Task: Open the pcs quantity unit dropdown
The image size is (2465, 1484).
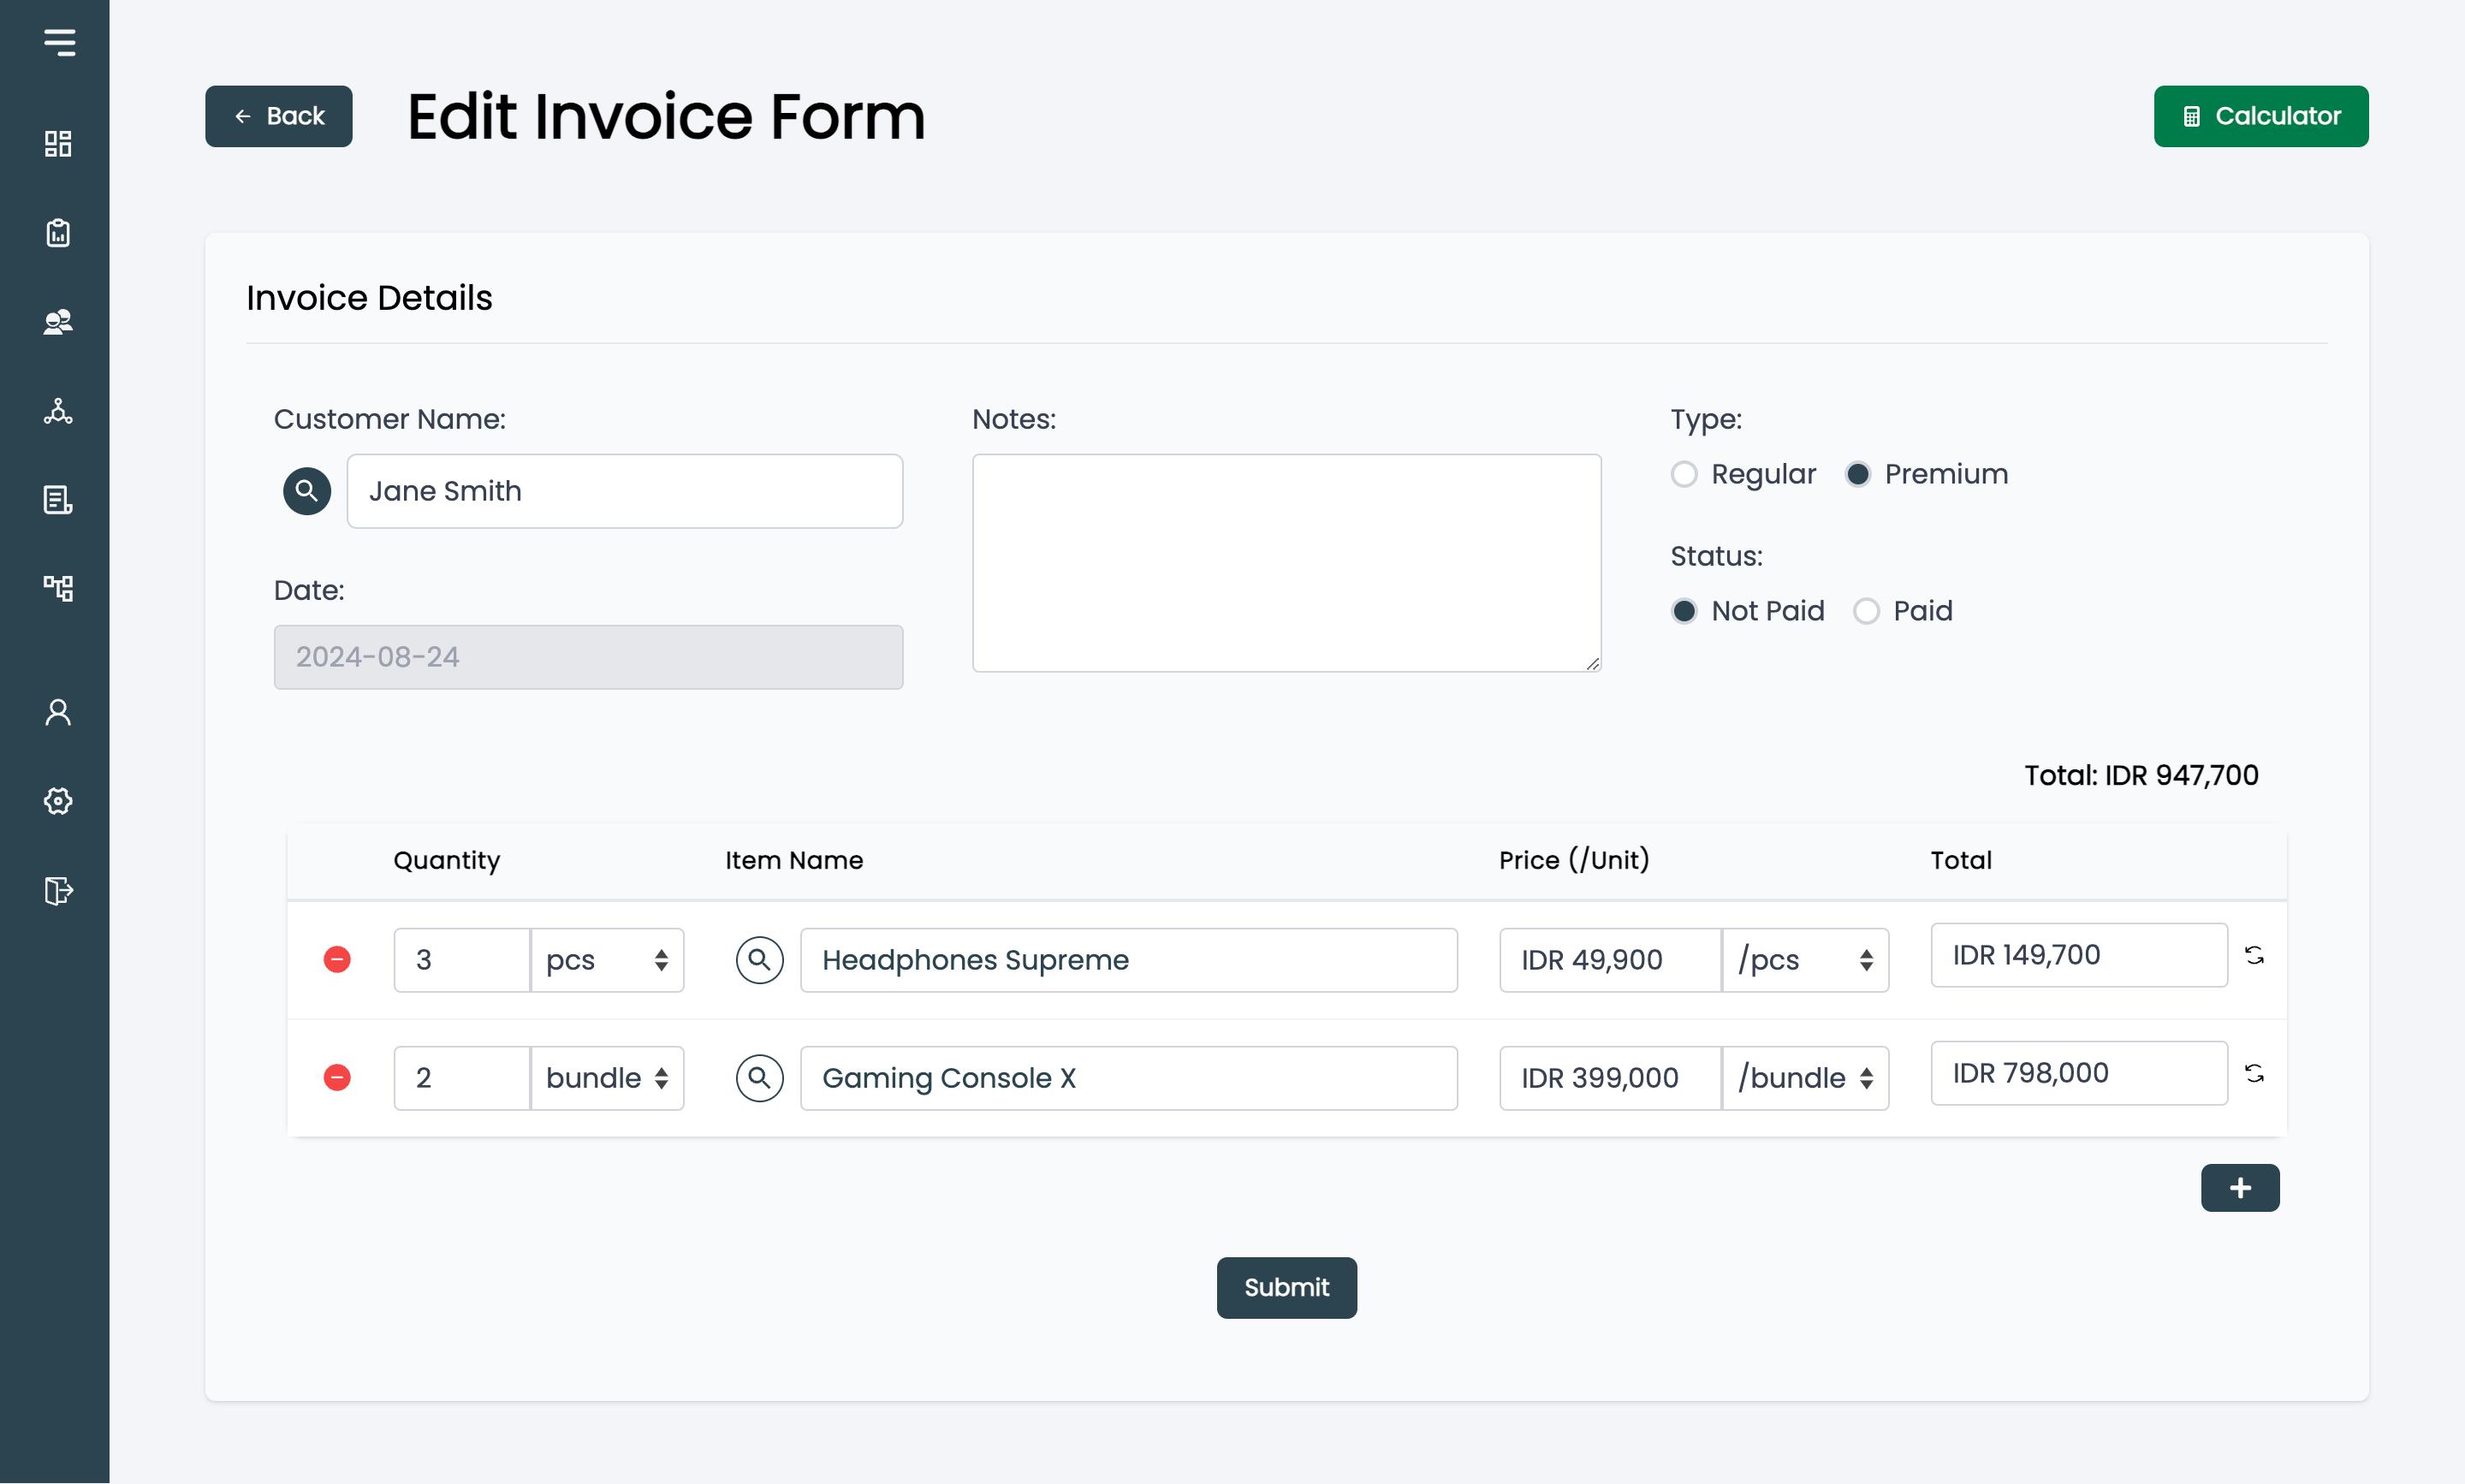Action: coord(607,960)
